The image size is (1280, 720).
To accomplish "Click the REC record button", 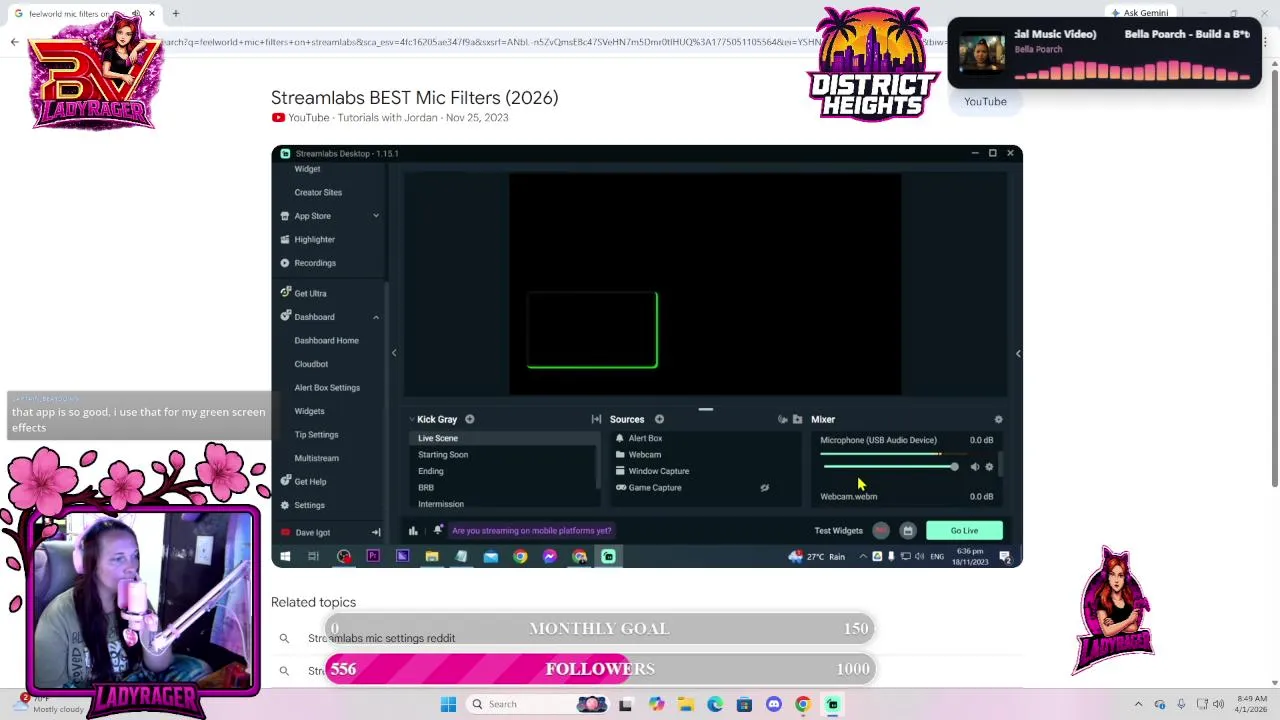I will (880, 531).
